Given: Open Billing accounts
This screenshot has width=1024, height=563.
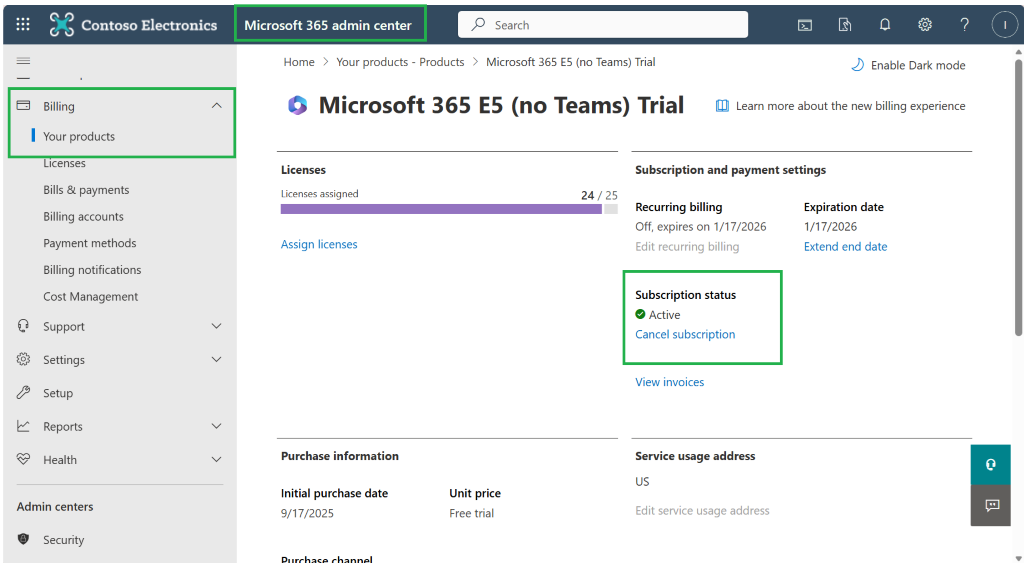Looking at the screenshot, I should (83, 216).
